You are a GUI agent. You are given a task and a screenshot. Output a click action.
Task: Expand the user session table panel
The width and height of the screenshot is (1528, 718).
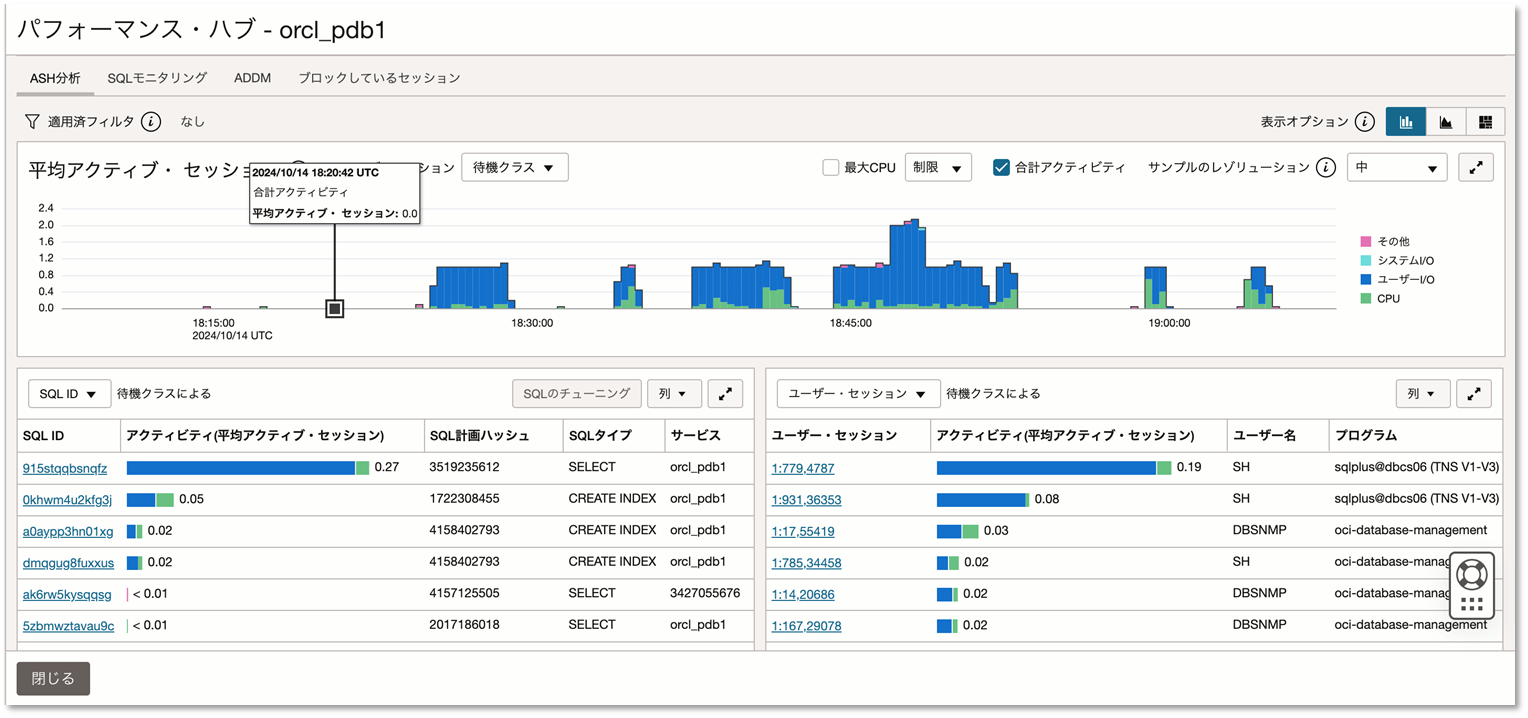[x=1473, y=394]
